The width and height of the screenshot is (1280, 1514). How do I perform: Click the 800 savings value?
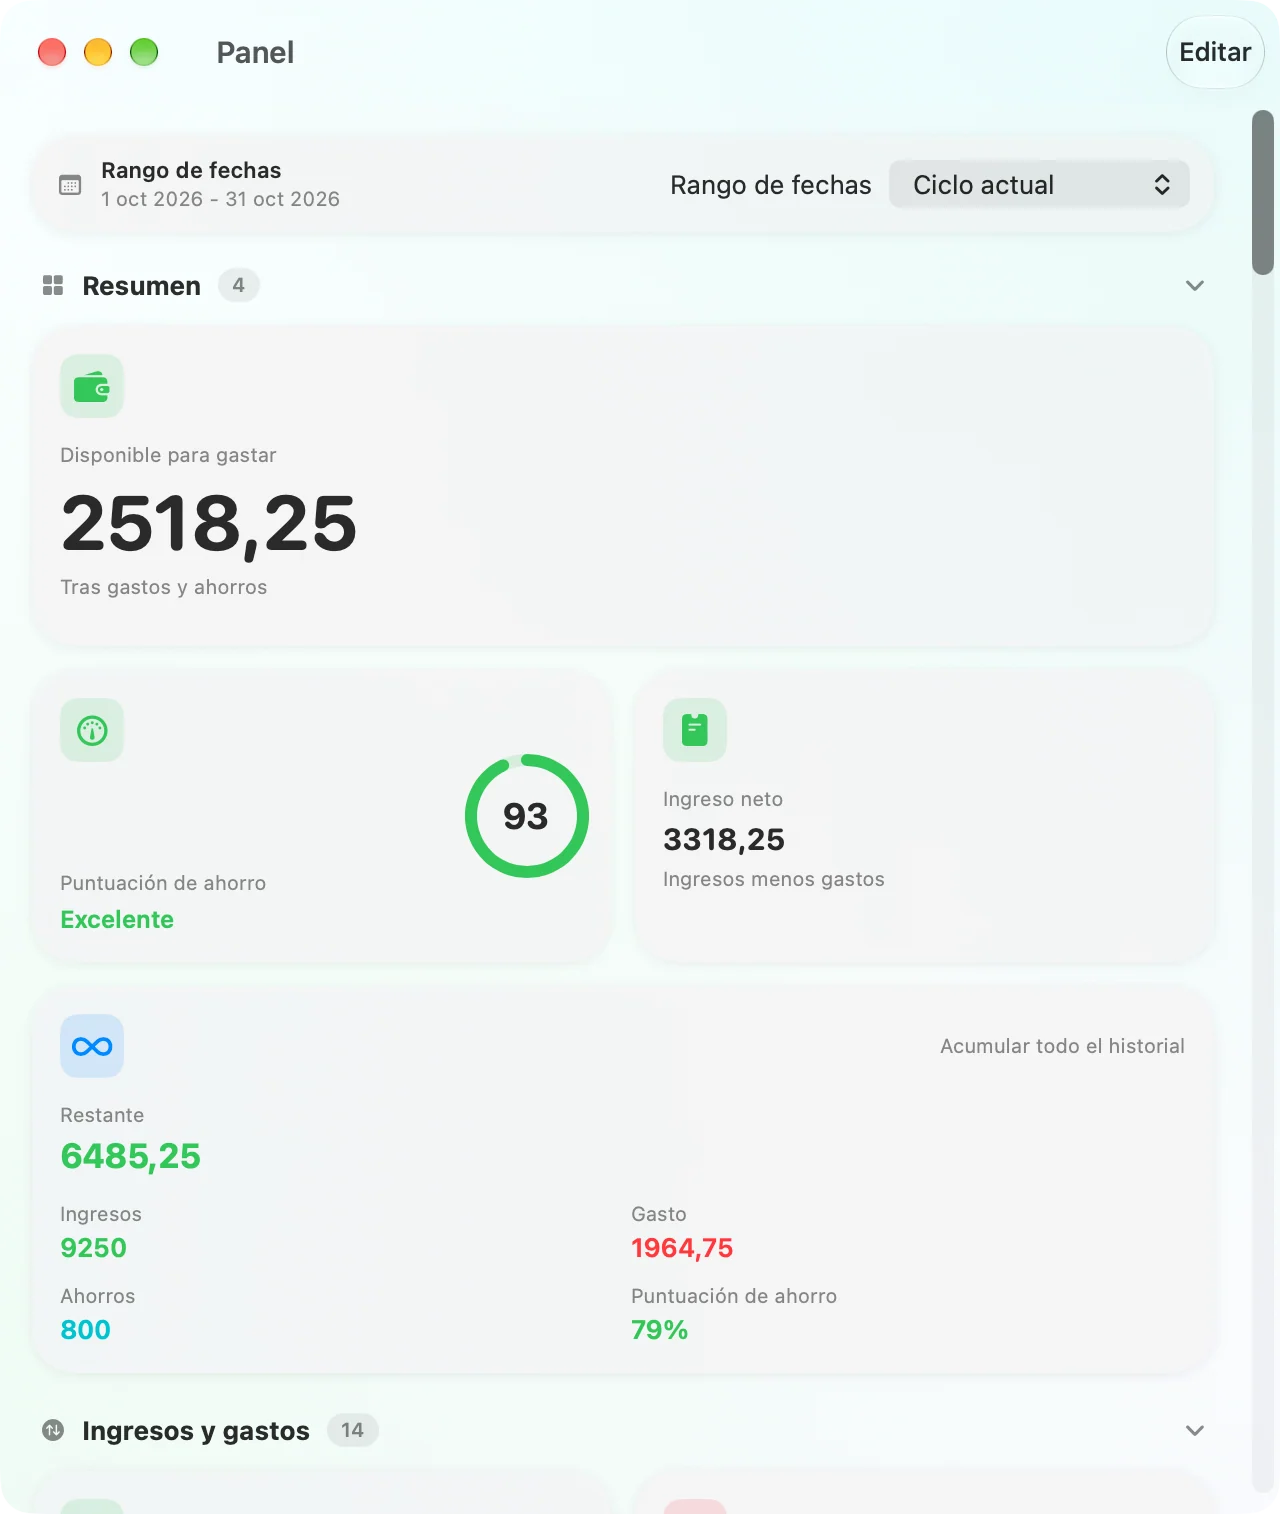click(x=85, y=1330)
